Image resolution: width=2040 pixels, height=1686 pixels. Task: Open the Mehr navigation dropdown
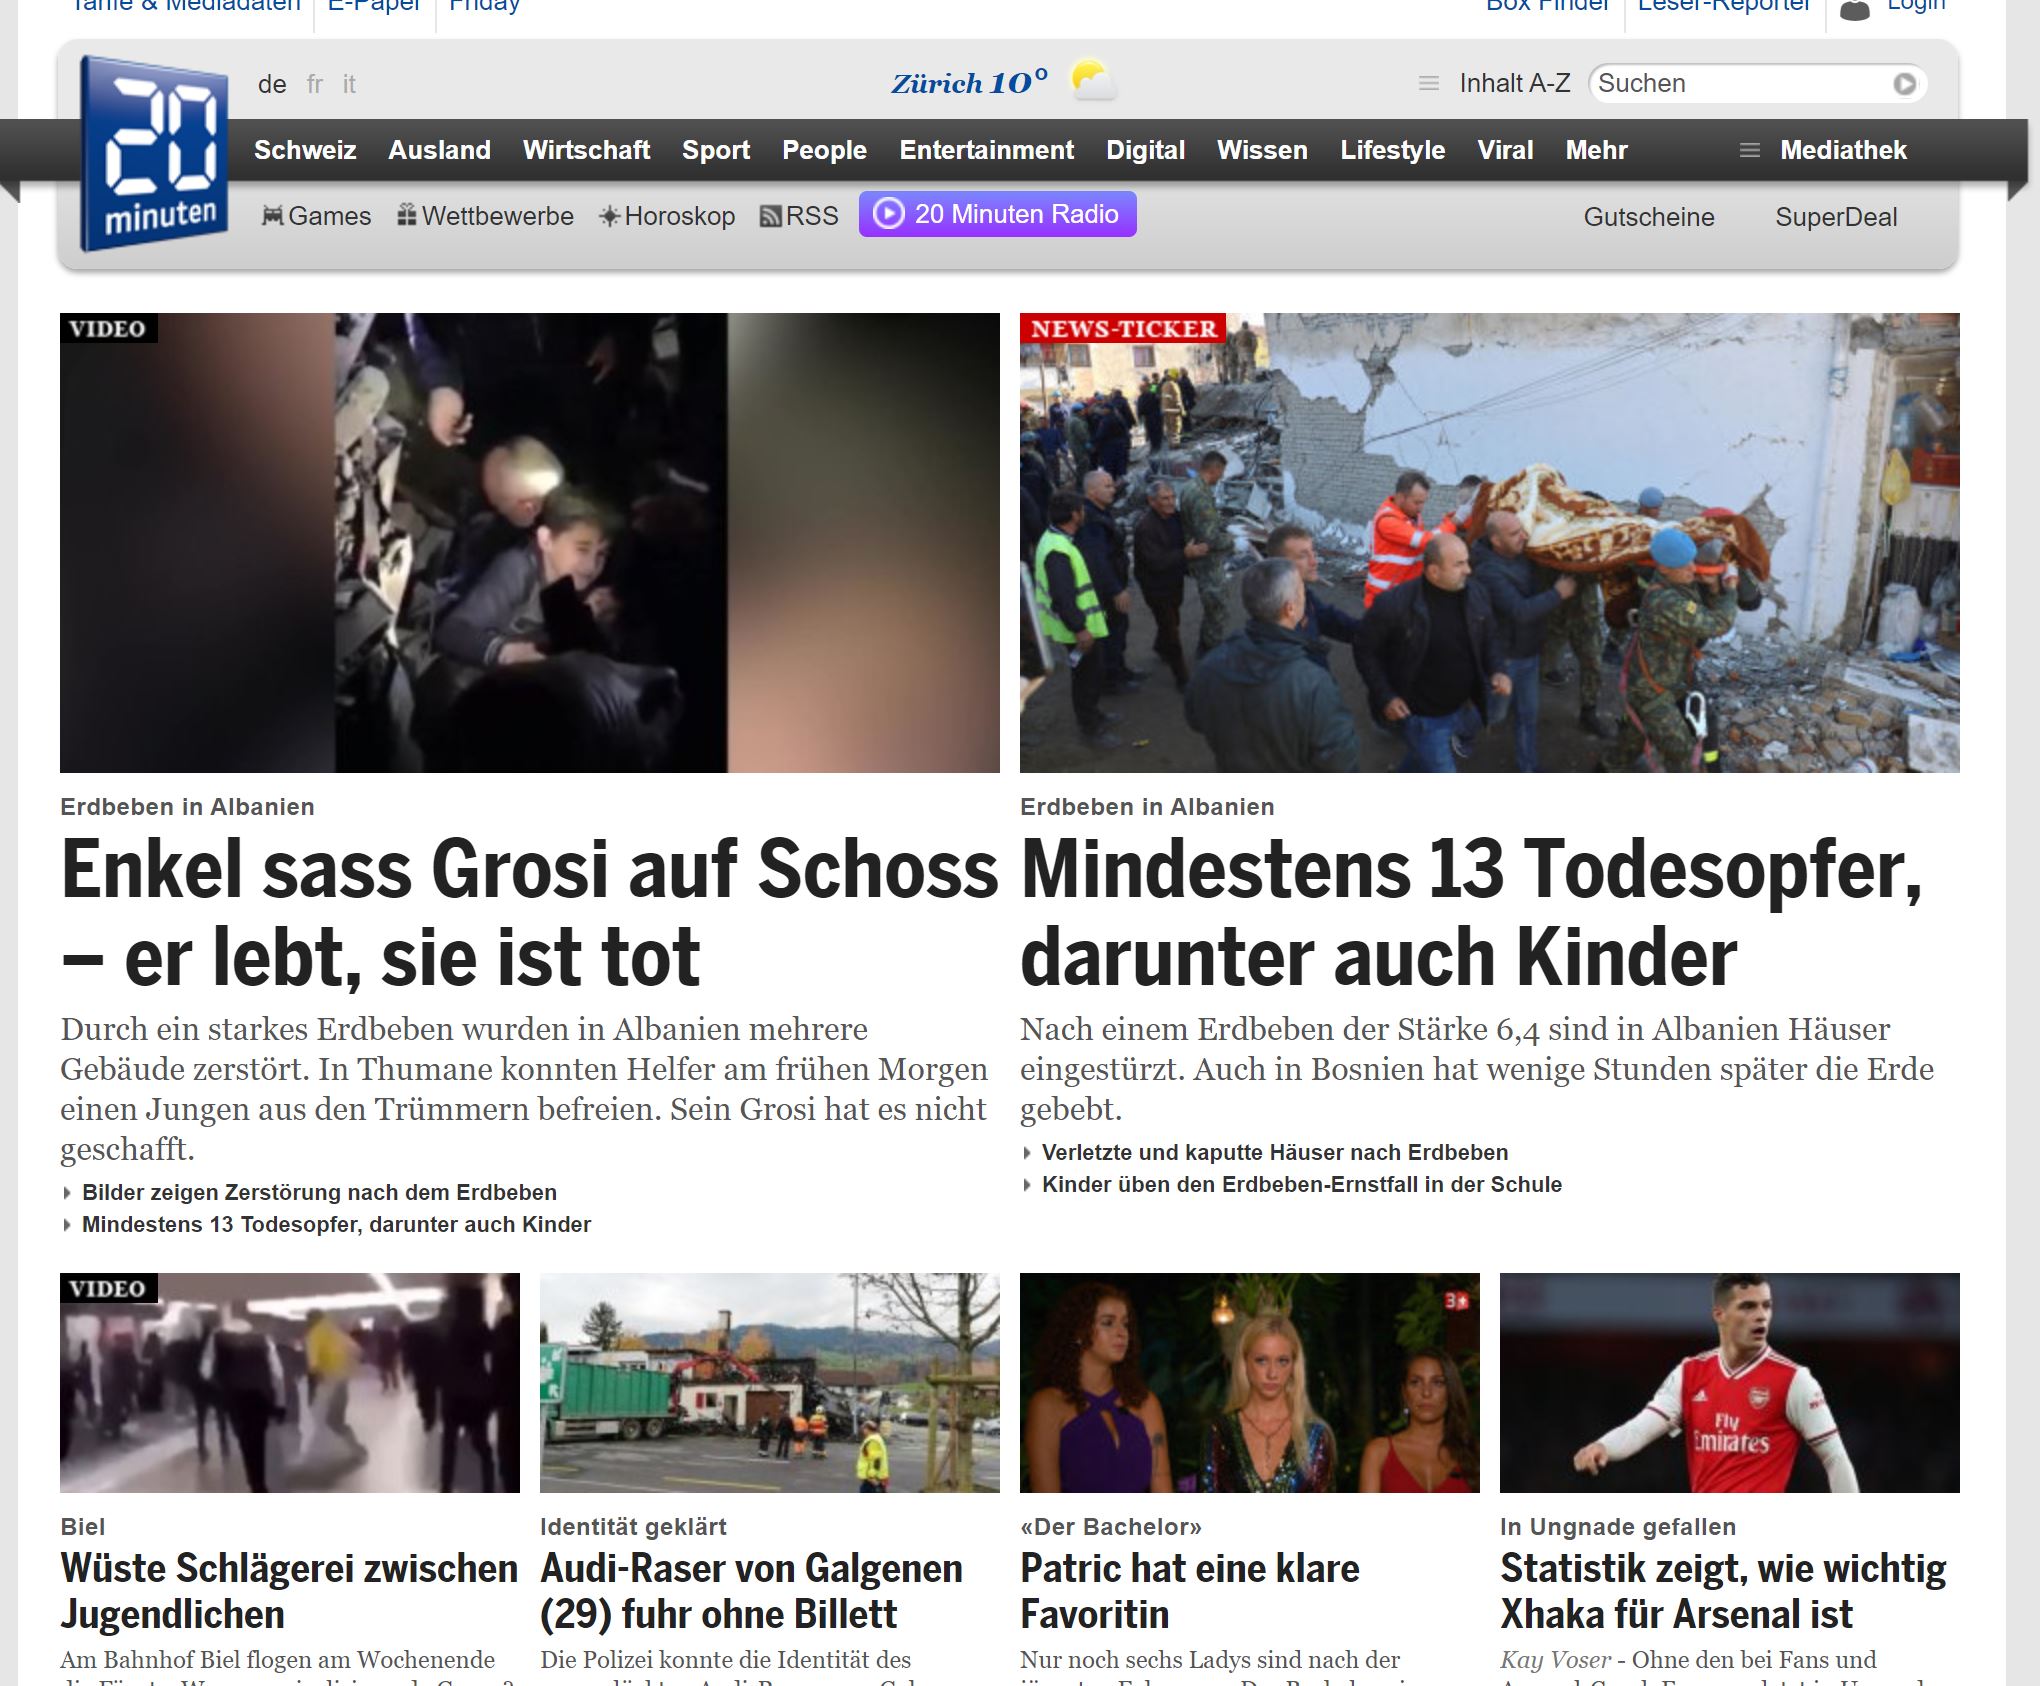point(1596,150)
